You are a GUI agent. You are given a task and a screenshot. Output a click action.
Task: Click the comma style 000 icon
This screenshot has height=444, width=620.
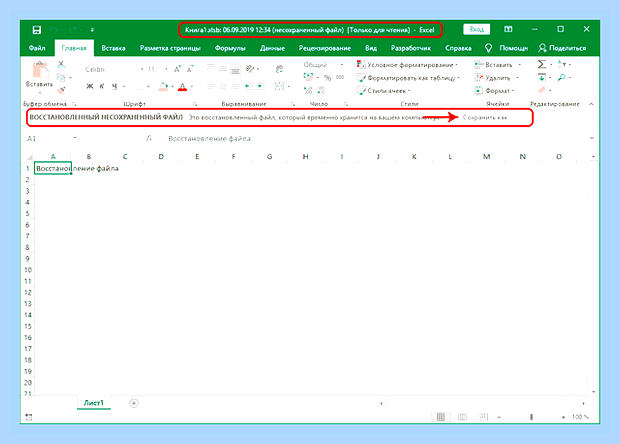pos(340,77)
